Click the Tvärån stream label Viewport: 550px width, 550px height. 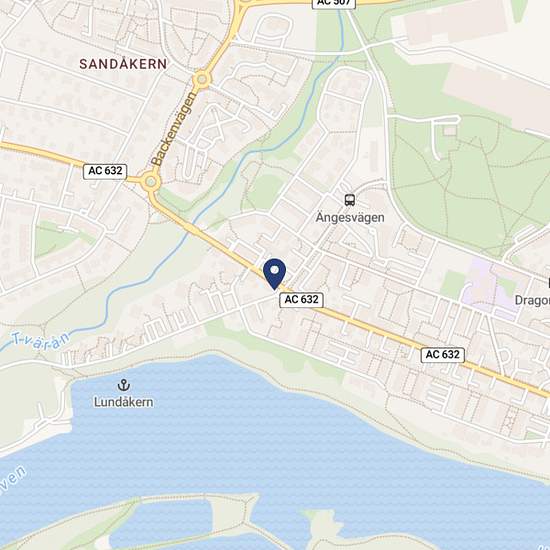click(41, 341)
